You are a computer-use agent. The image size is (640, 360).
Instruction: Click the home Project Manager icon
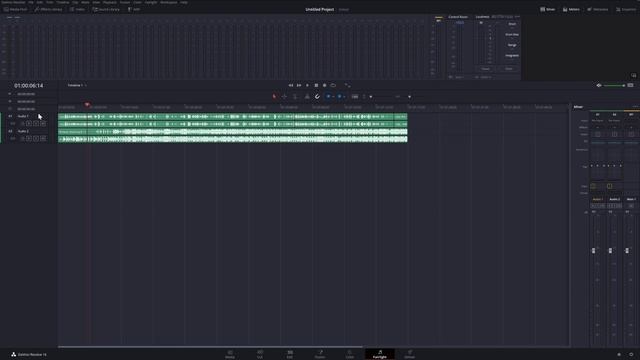pos(619,355)
